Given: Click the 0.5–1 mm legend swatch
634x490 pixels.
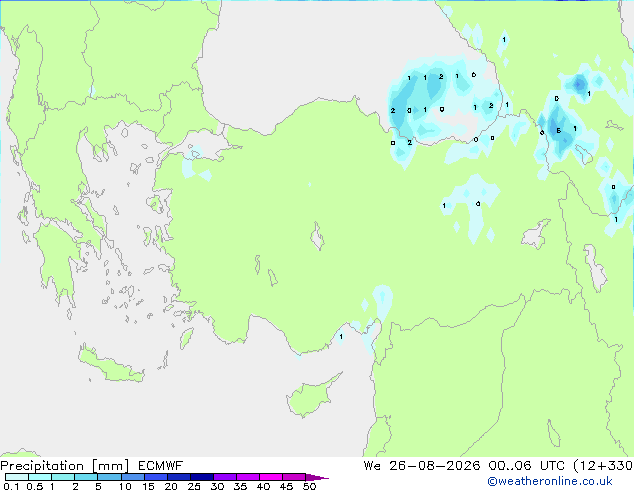Looking at the screenshot, I should [40, 477].
